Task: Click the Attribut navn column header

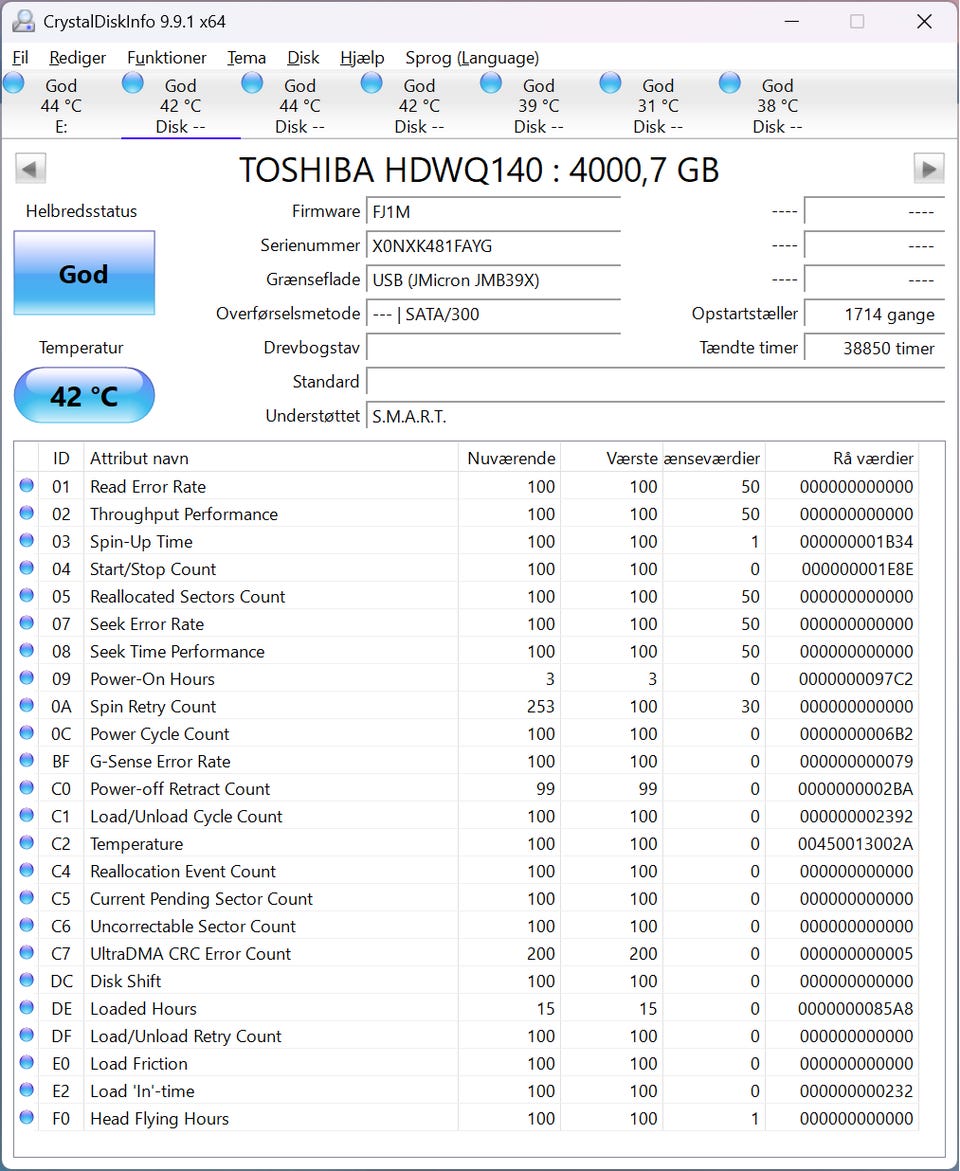Action: (x=270, y=458)
